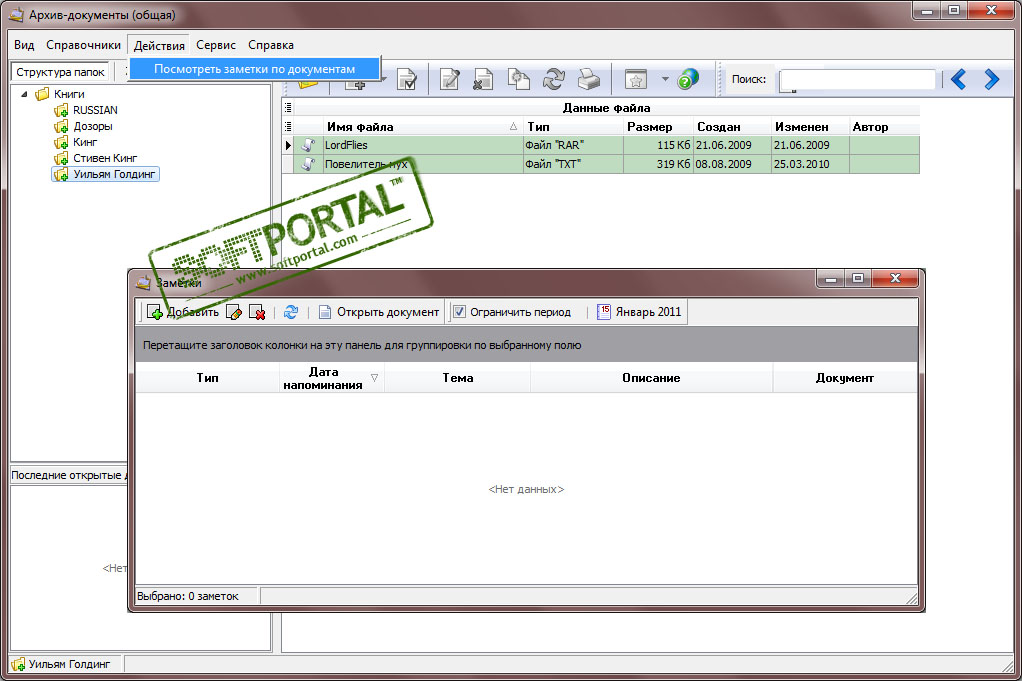Click the Создан column header
Image resolution: width=1022 pixels, height=681 pixels.
[733, 126]
